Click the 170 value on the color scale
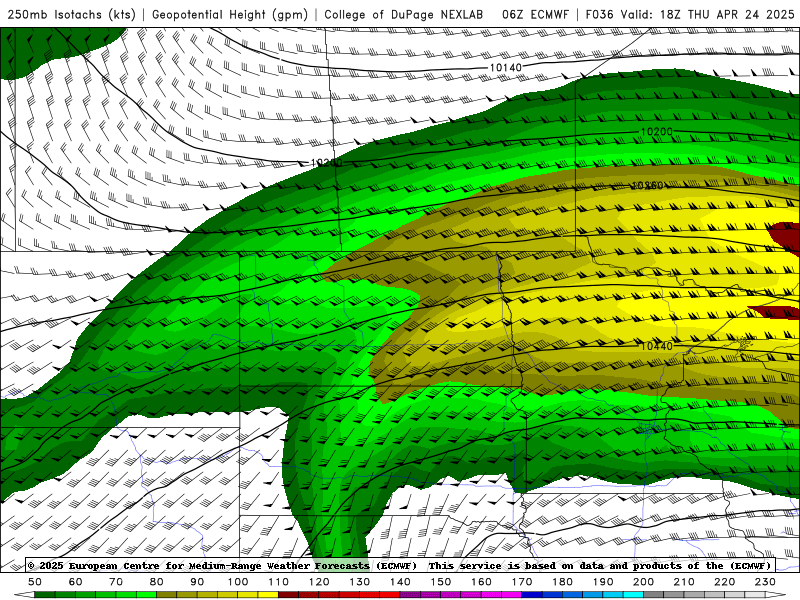The height and width of the screenshot is (600, 800). (x=522, y=582)
